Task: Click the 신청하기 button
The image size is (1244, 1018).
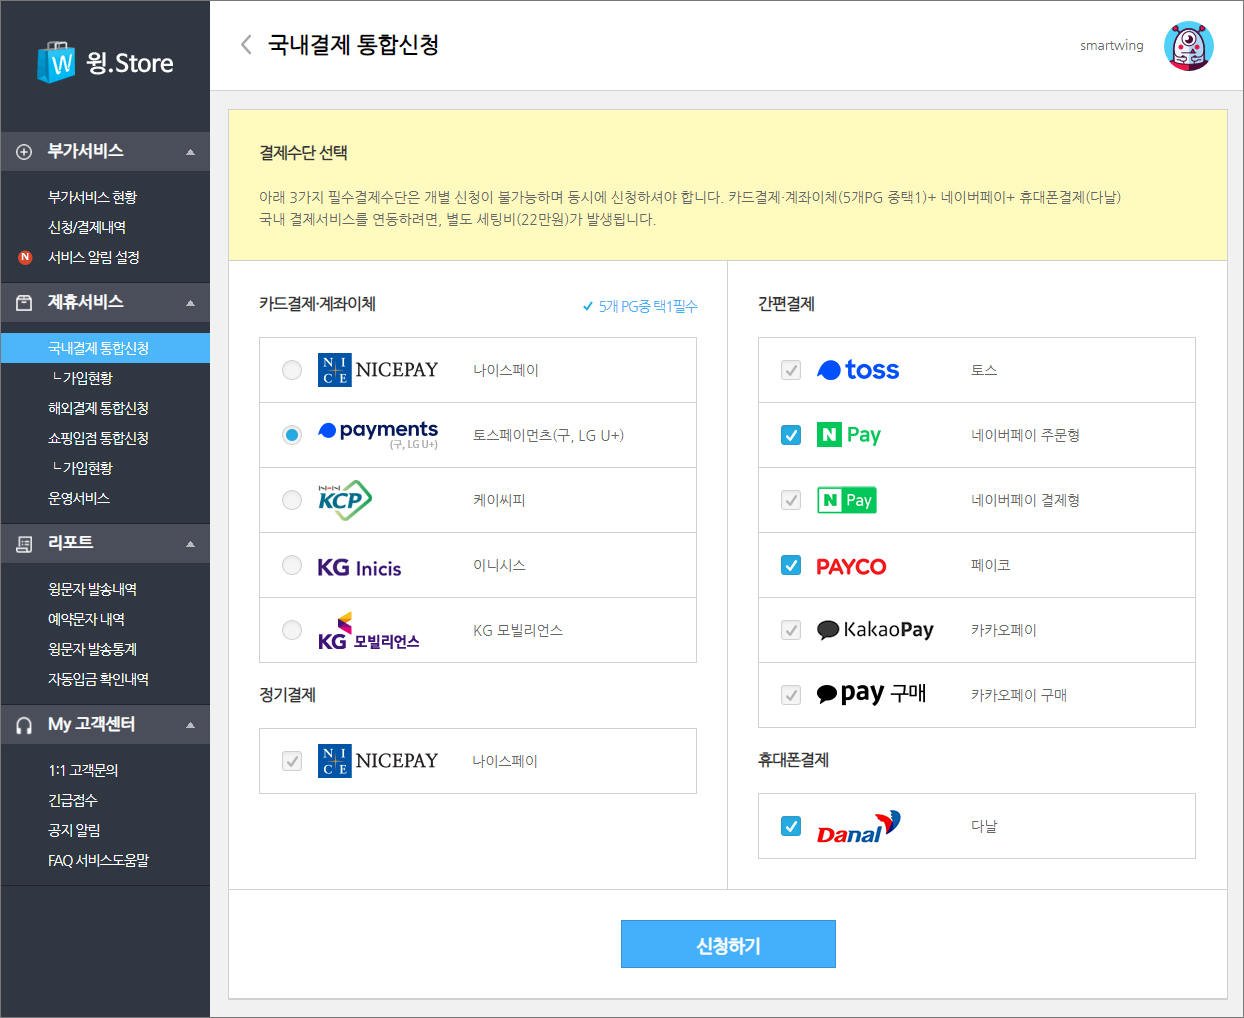Action: pyautogui.click(x=728, y=944)
